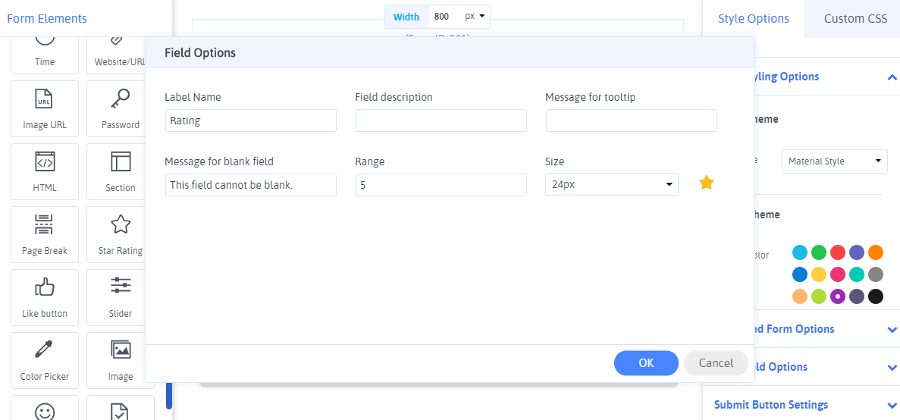Viewport: 900px width, 420px height.
Task: Select the pink color swatch
Action: point(837,274)
